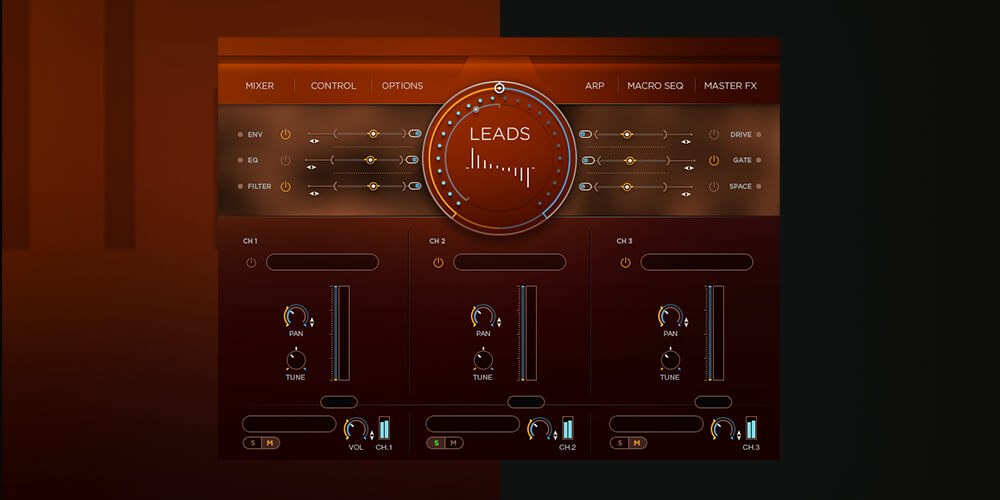
Task: Click the ARP button
Action: (x=594, y=86)
